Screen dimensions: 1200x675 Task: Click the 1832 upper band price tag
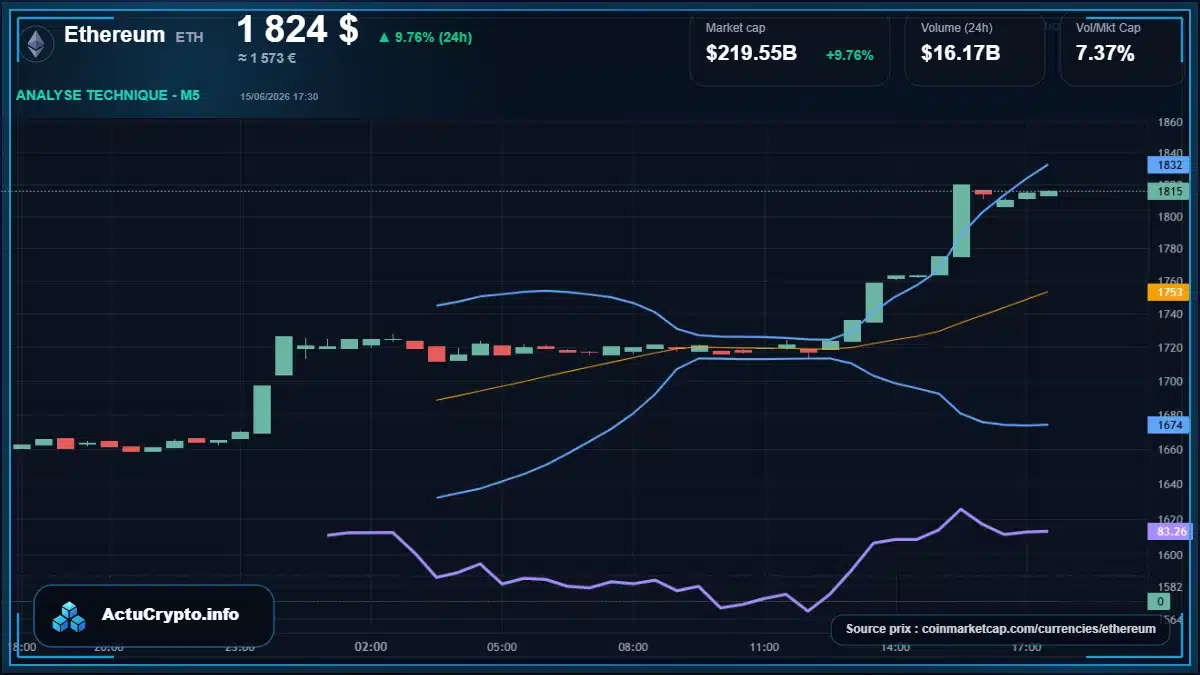1169,165
